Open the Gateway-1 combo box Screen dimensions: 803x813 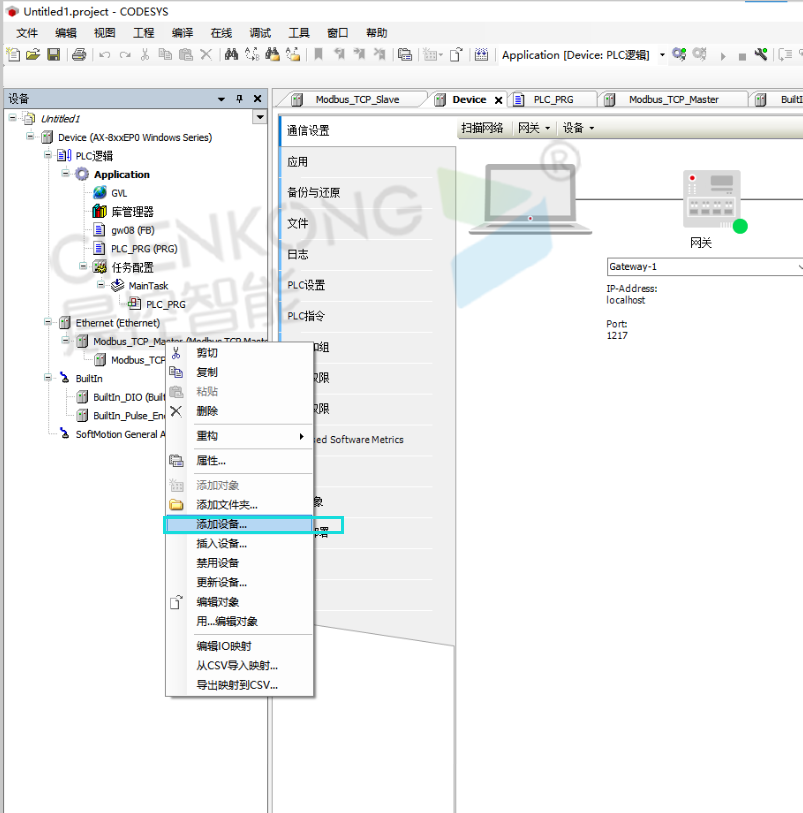(705, 267)
